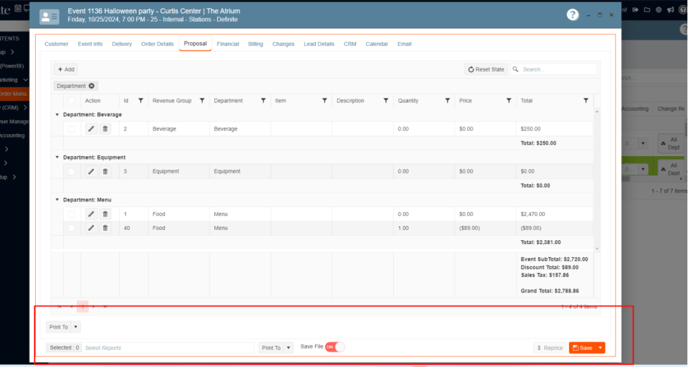Collapse the Department: Equipment group
The image size is (688, 367).
(57, 157)
